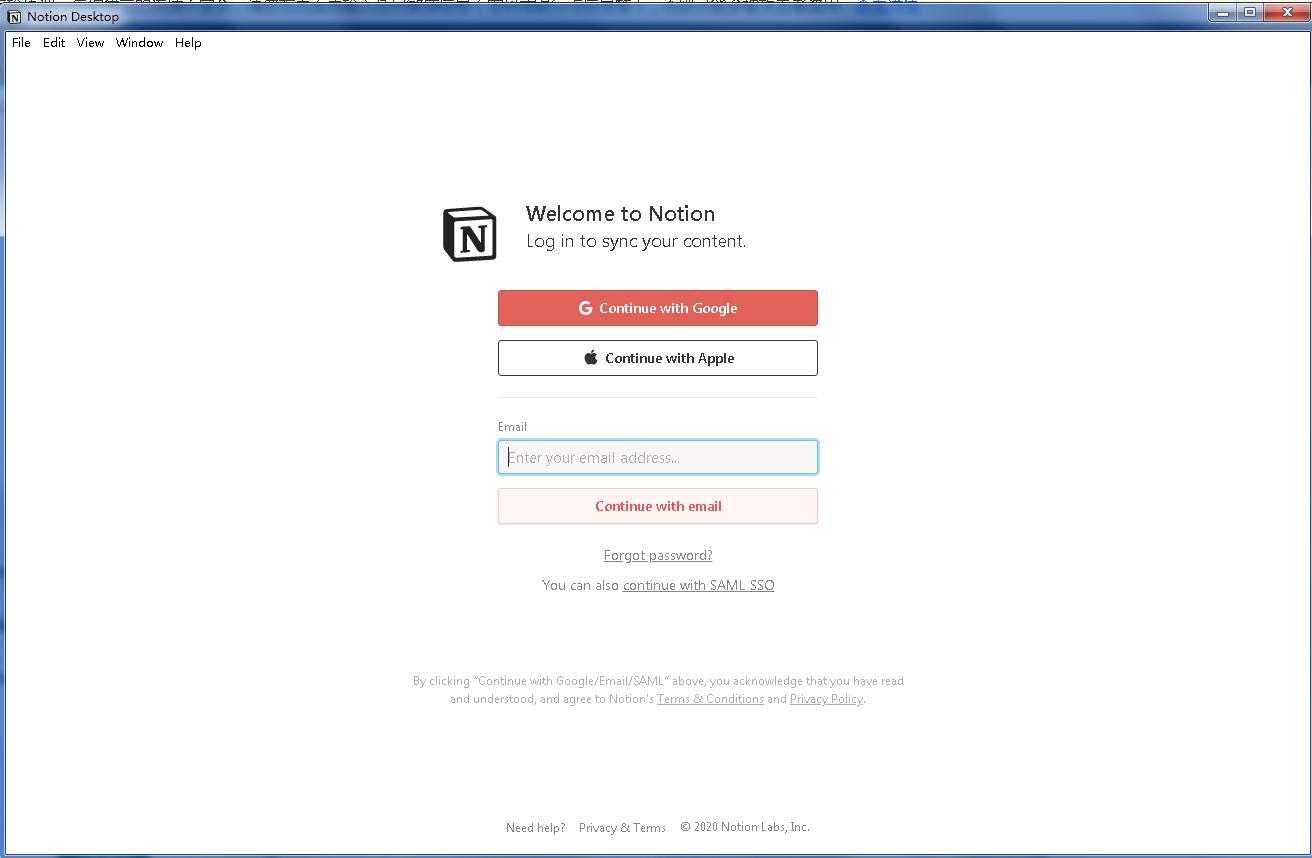Submit with Continue with email button
The height and width of the screenshot is (858, 1312).
click(658, 506)
